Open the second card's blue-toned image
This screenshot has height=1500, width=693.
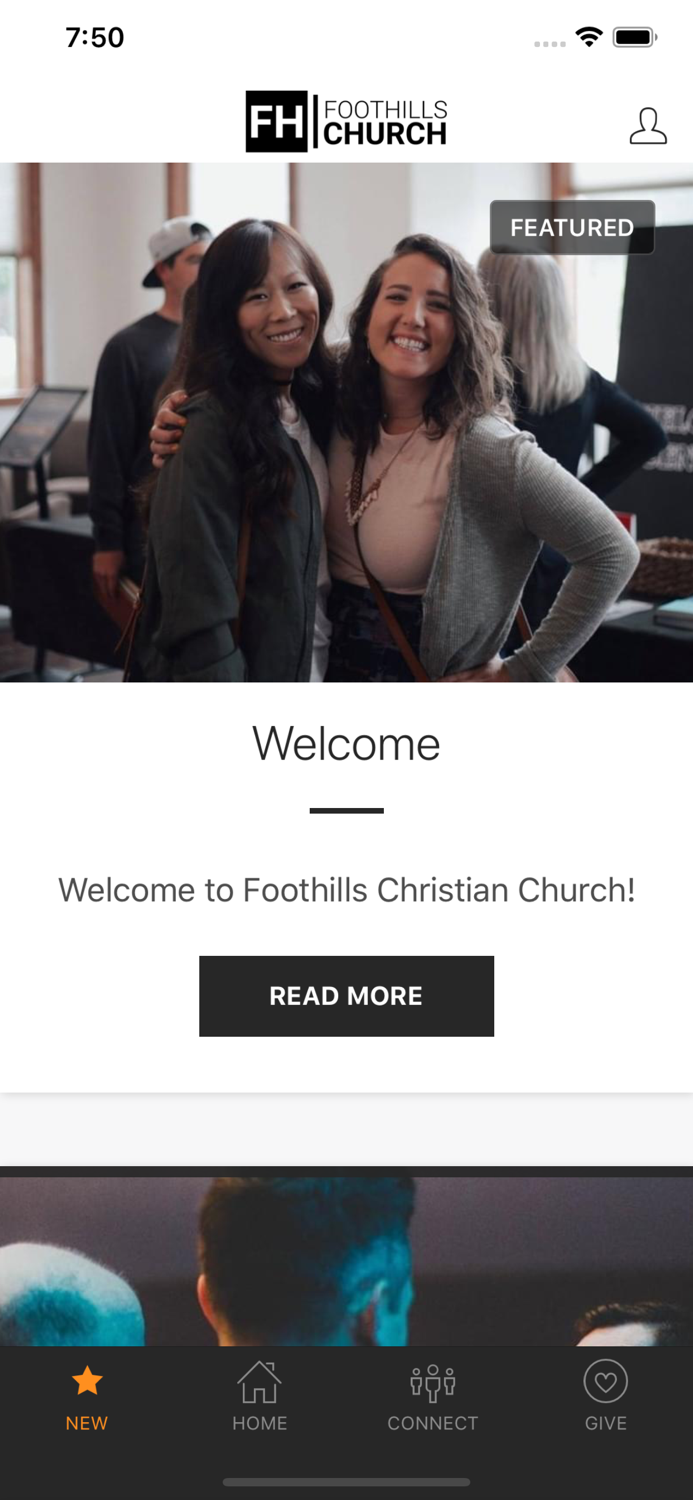346,1261
